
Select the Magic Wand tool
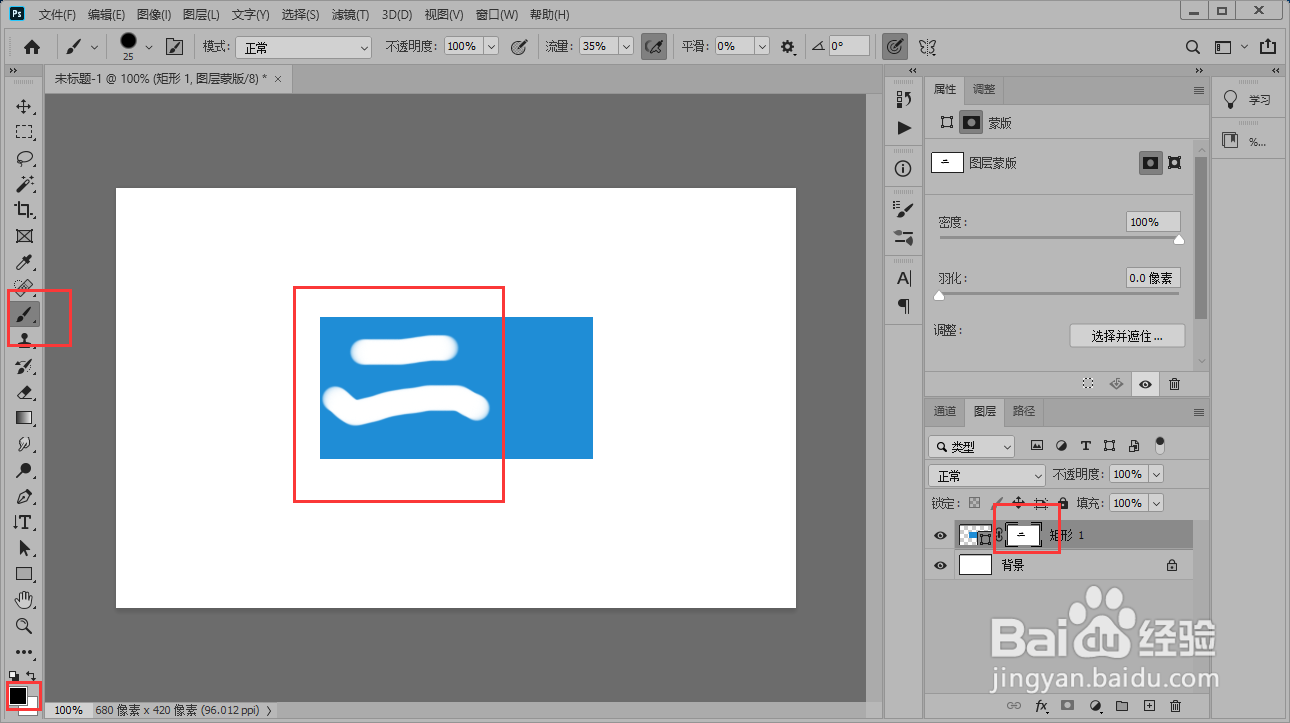(x=24, y=184)
